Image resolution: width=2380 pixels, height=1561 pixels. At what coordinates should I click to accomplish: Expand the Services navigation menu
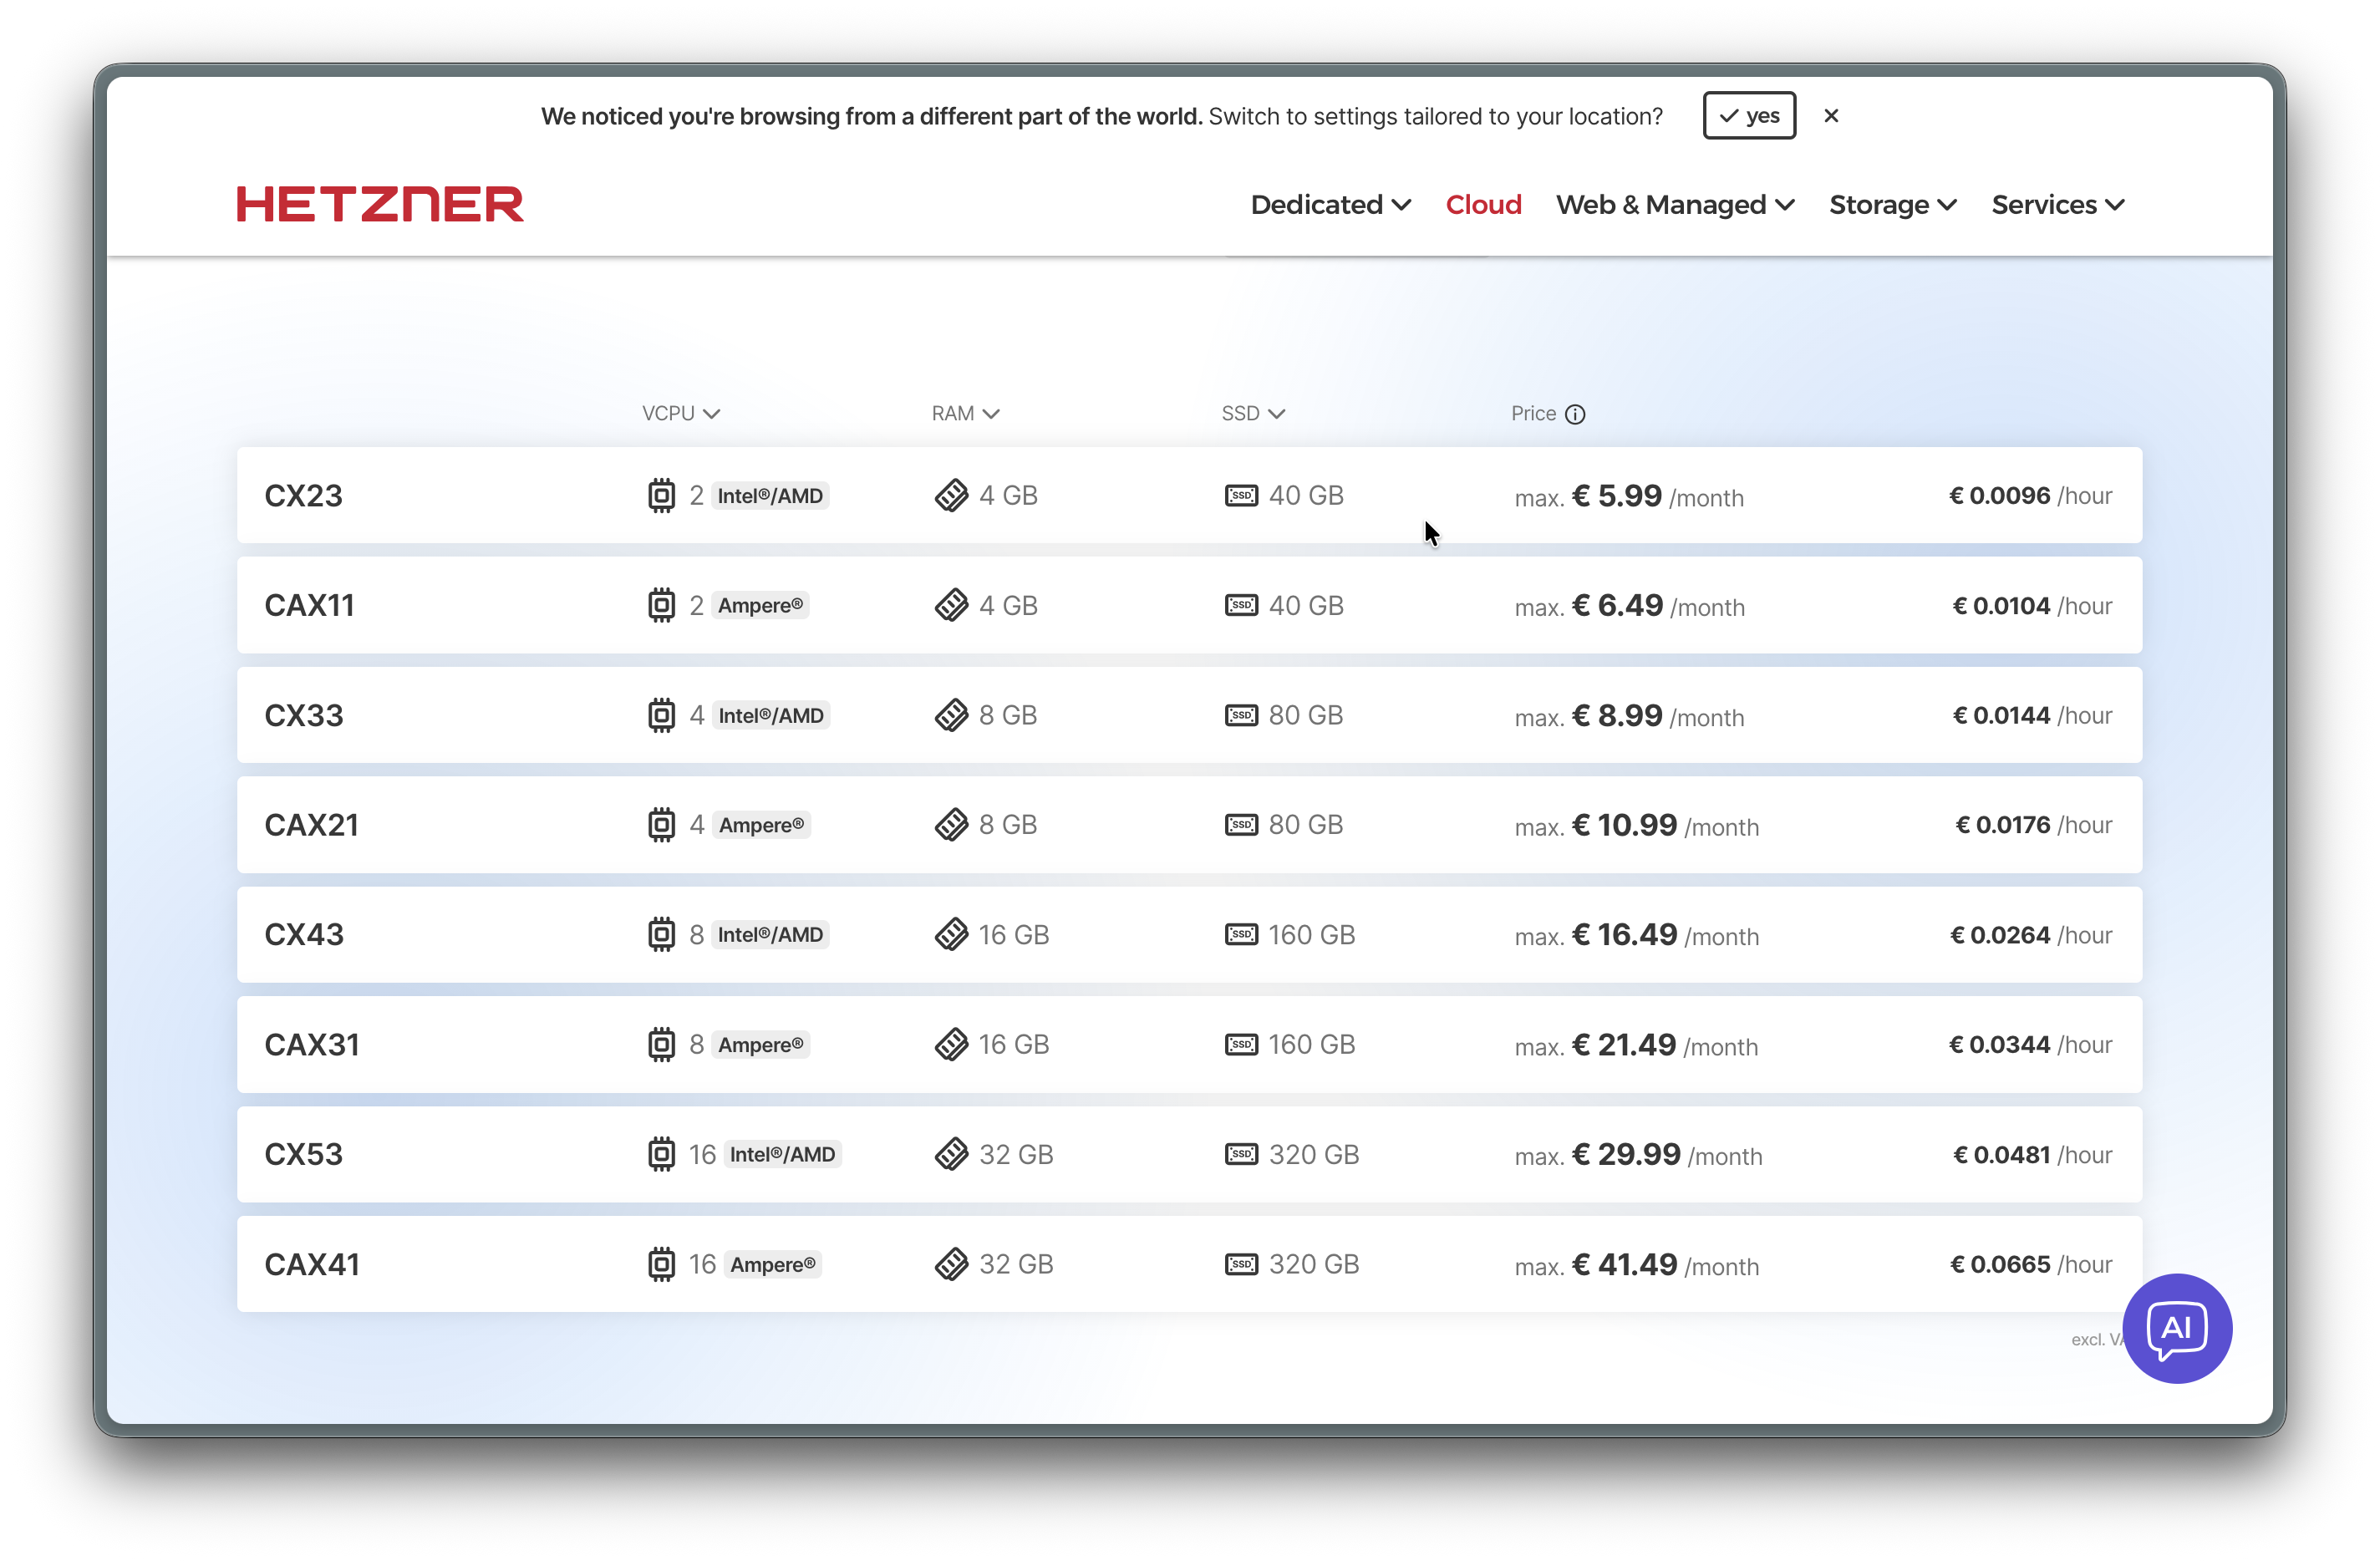(x=2057, y=205)
